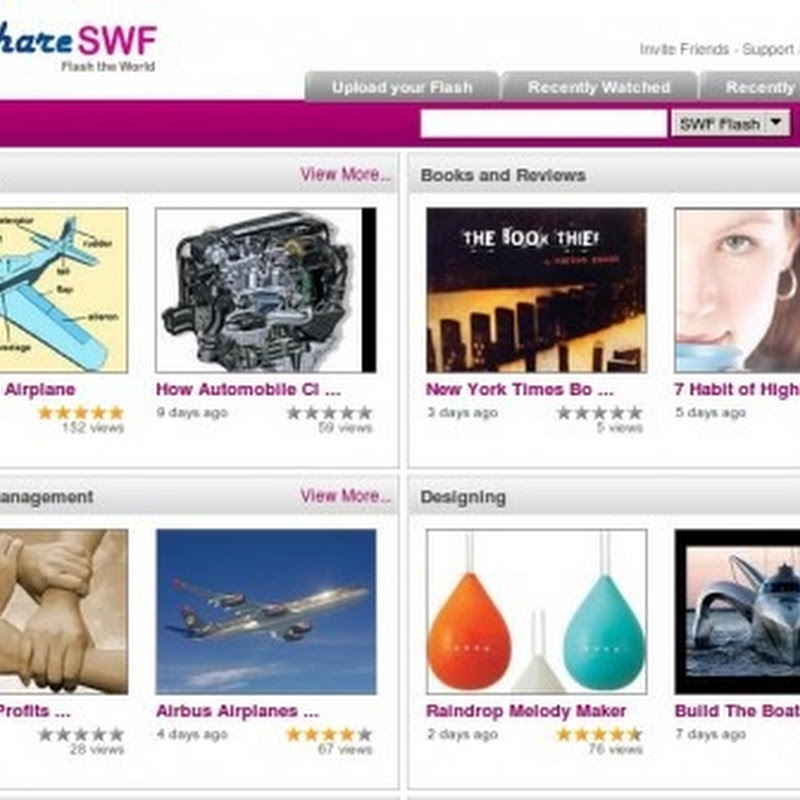Rate New York Times Bo stars
800x800 pixels.
pyautogui.click(x=599, y=412)
